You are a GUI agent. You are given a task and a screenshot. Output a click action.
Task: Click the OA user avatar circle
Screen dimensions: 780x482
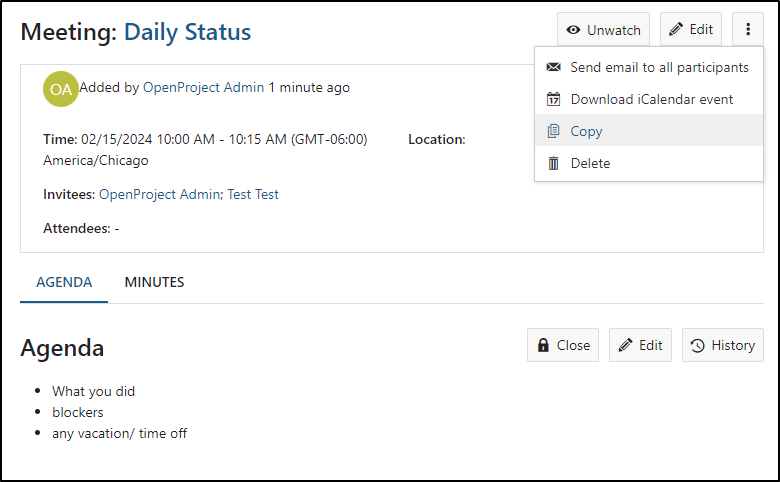pos(61,89)
